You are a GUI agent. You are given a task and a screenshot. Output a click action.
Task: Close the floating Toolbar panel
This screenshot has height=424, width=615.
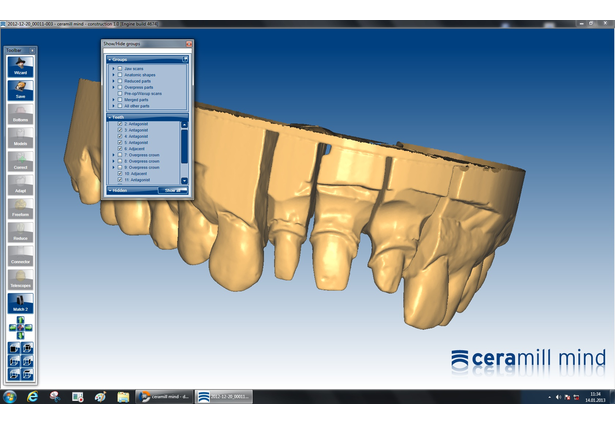(32, 50)
